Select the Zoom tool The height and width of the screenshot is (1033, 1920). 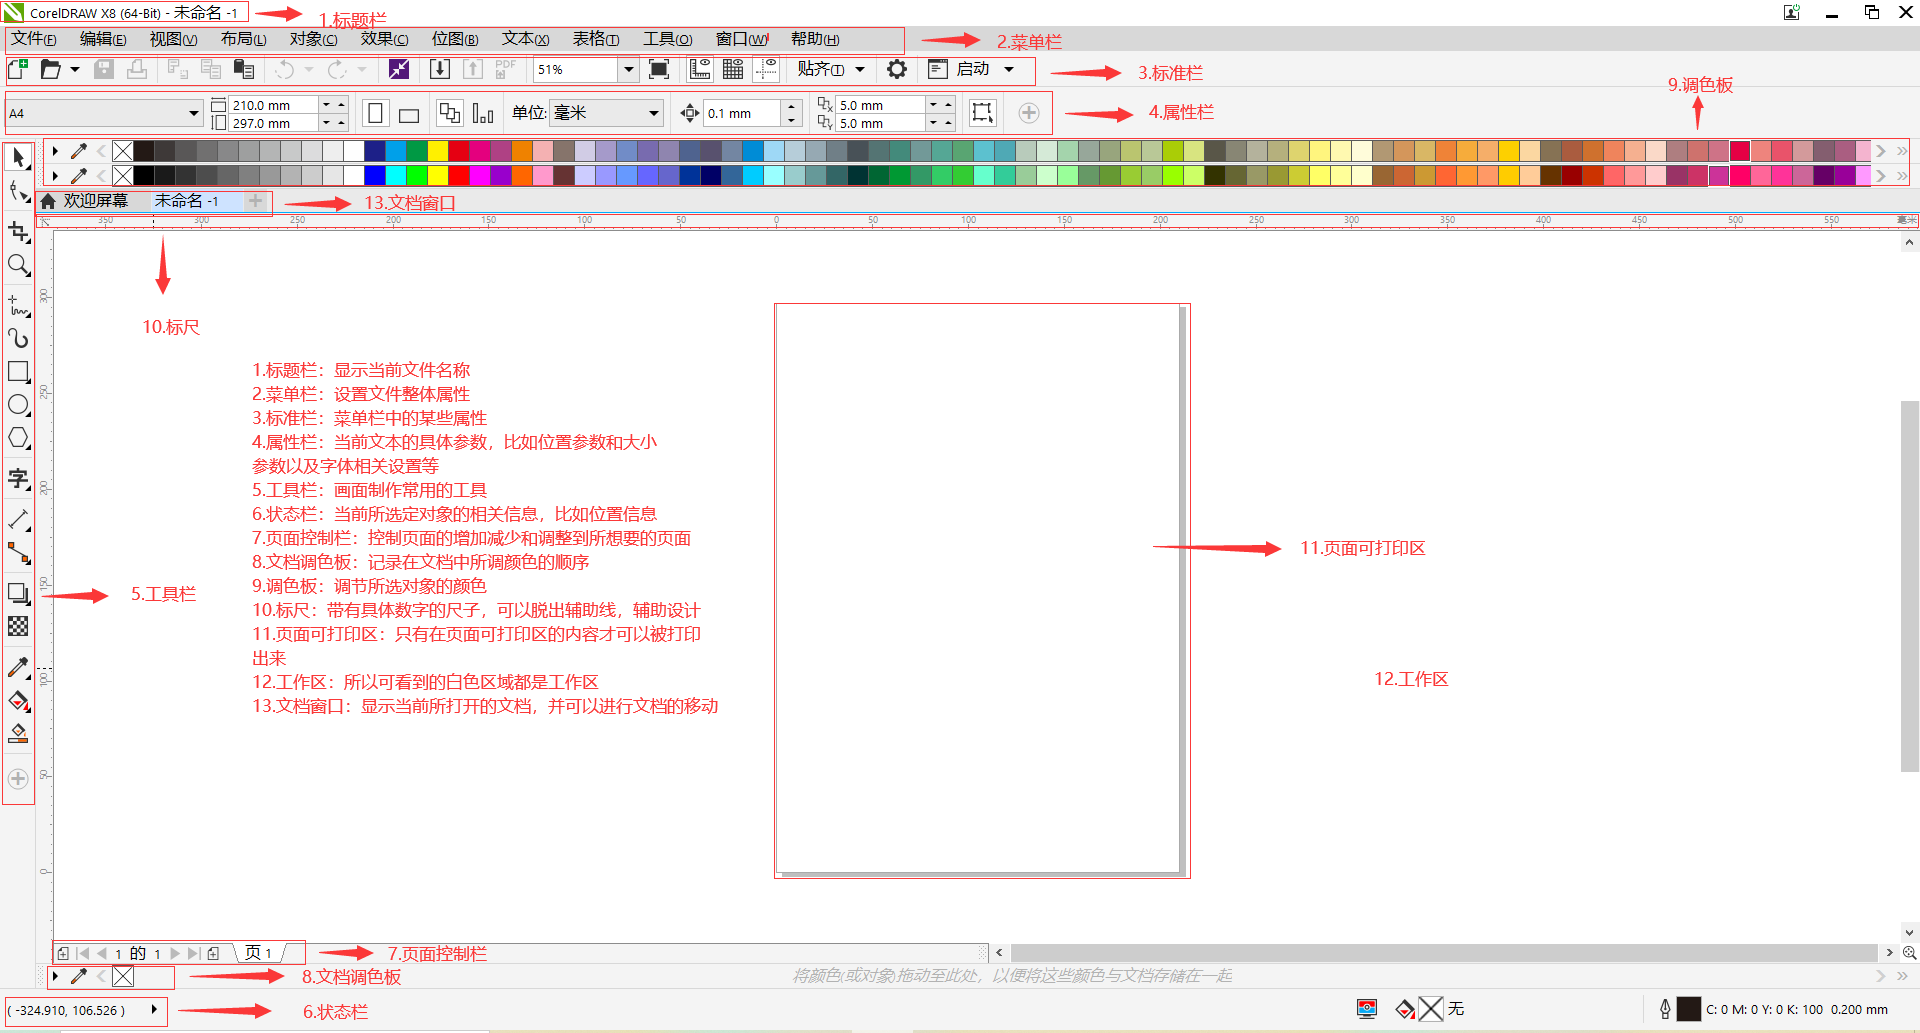pyautogui.click(x=18, y=265)
